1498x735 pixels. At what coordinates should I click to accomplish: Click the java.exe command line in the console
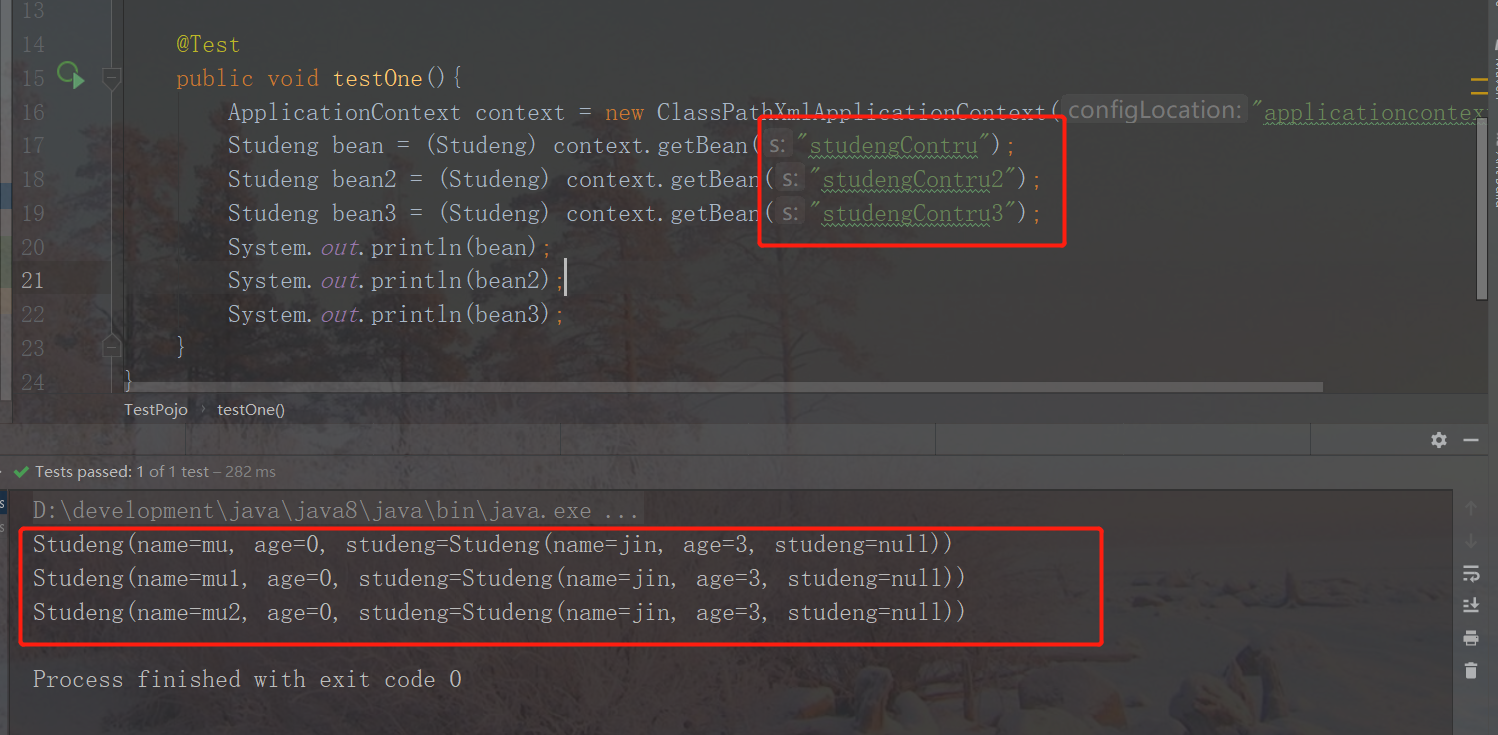[335, 511]
